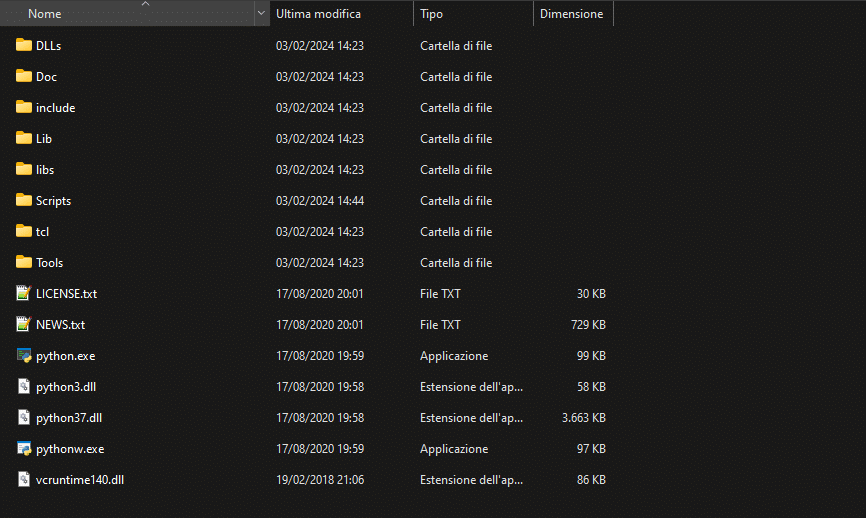Select the Lib folder row
Image resolution: width=866 pixels, height=518 pixels.
pos(309,139)
